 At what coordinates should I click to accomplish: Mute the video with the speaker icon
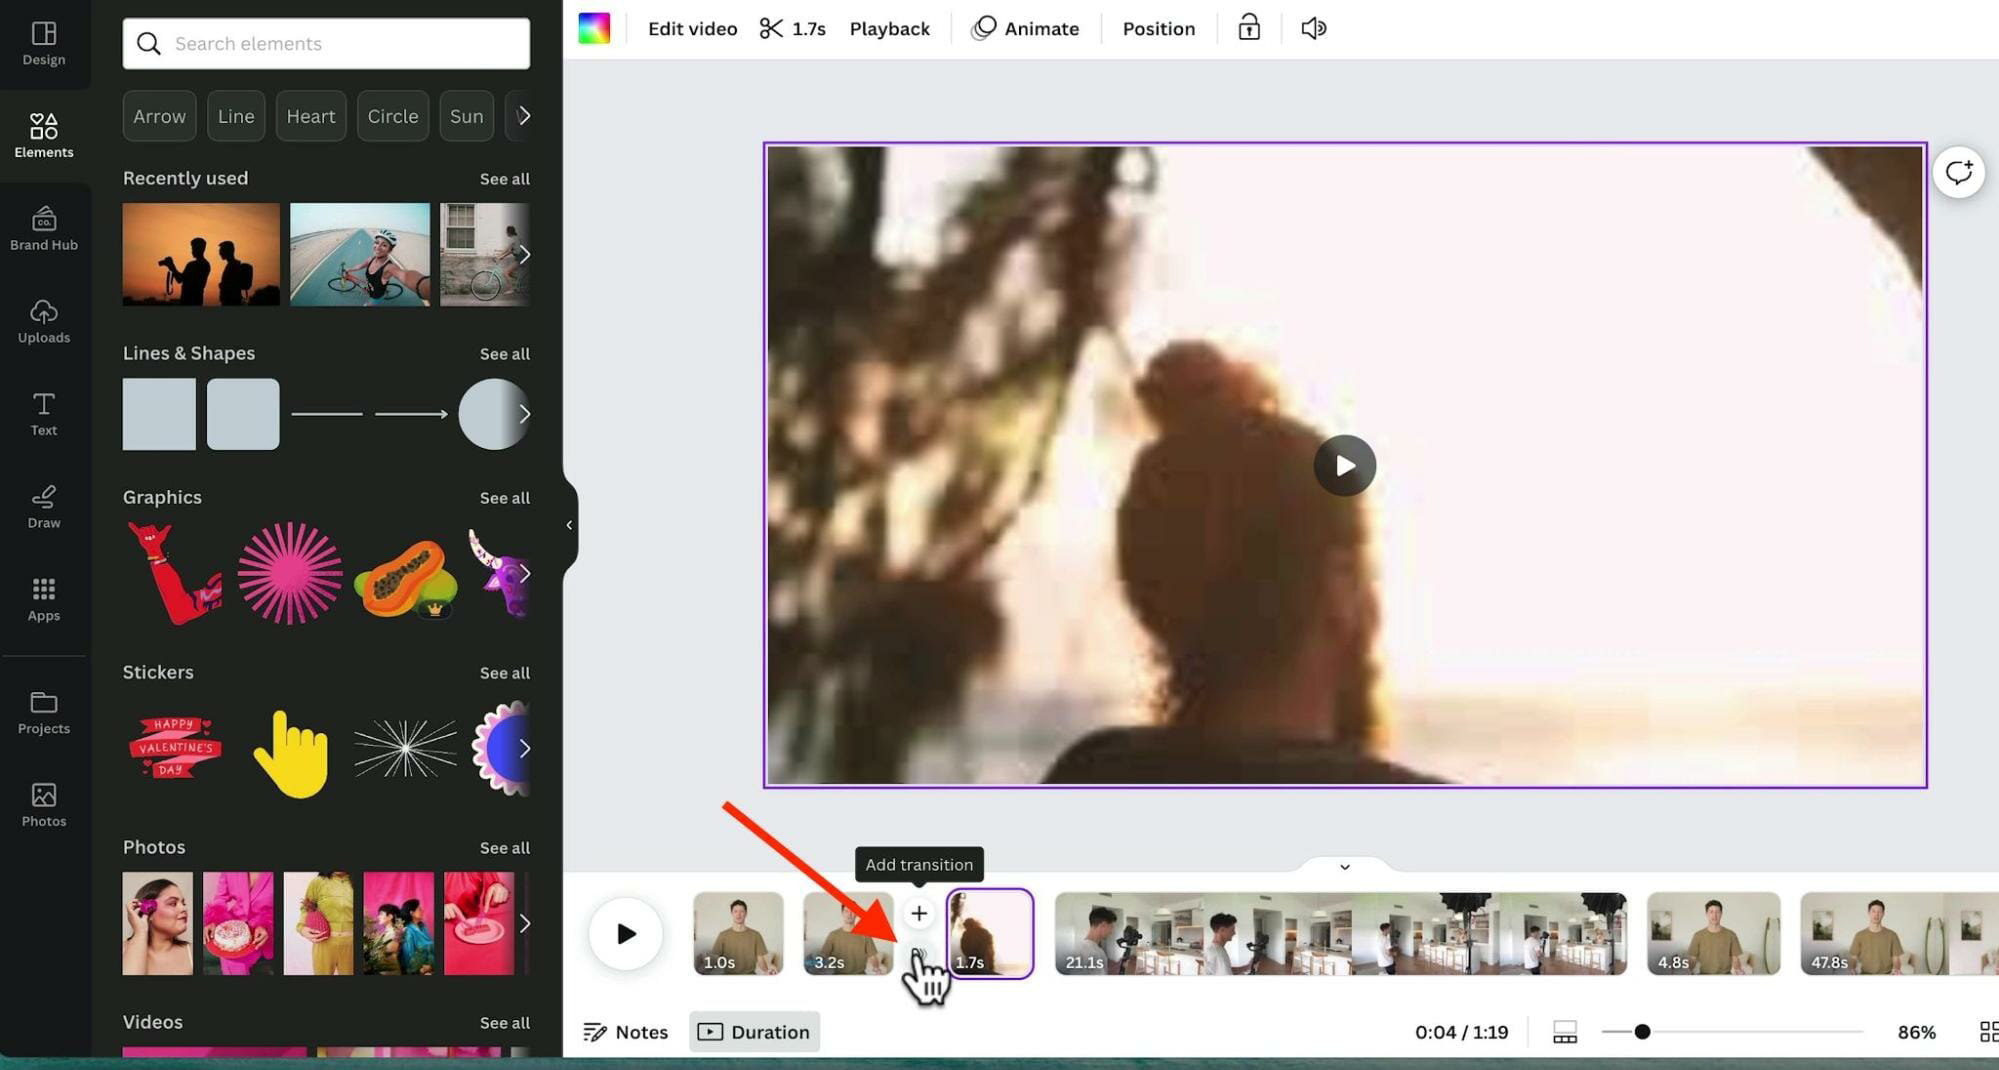pyautogui.click(x=1312, y=27)
